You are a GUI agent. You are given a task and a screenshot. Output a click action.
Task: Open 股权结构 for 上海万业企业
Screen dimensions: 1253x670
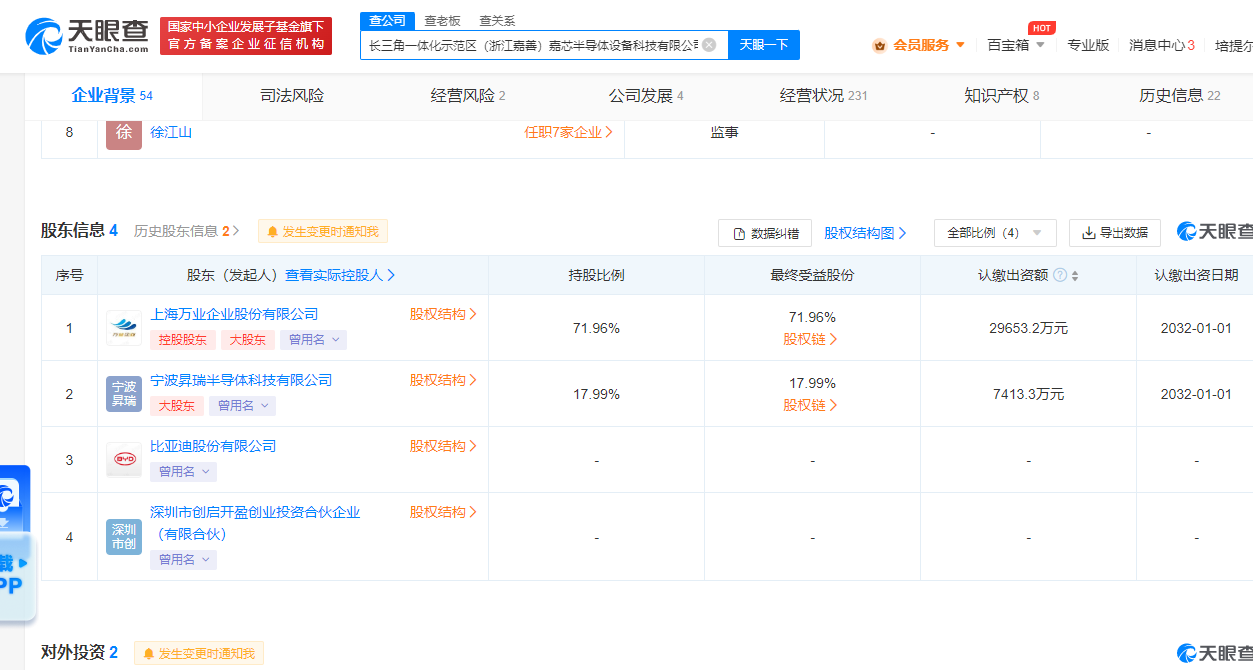443,314
